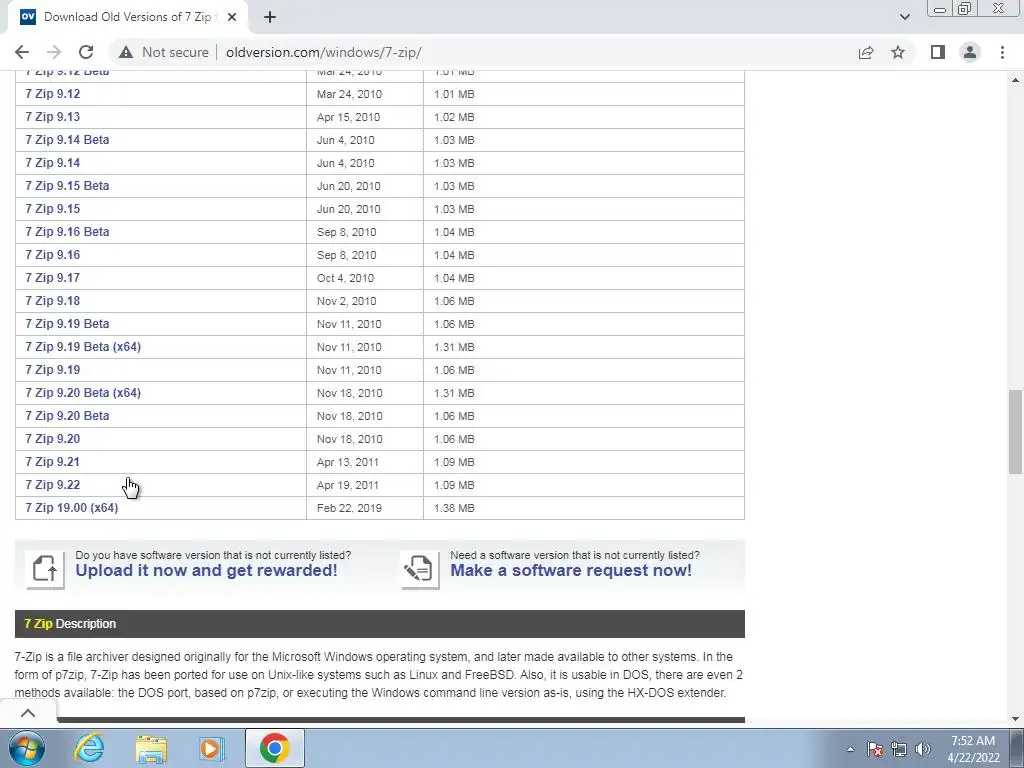The width and height of the screenshot is (1024, 768).
Task: Open the 7 Zip 9.21 link
Action: 53,462
